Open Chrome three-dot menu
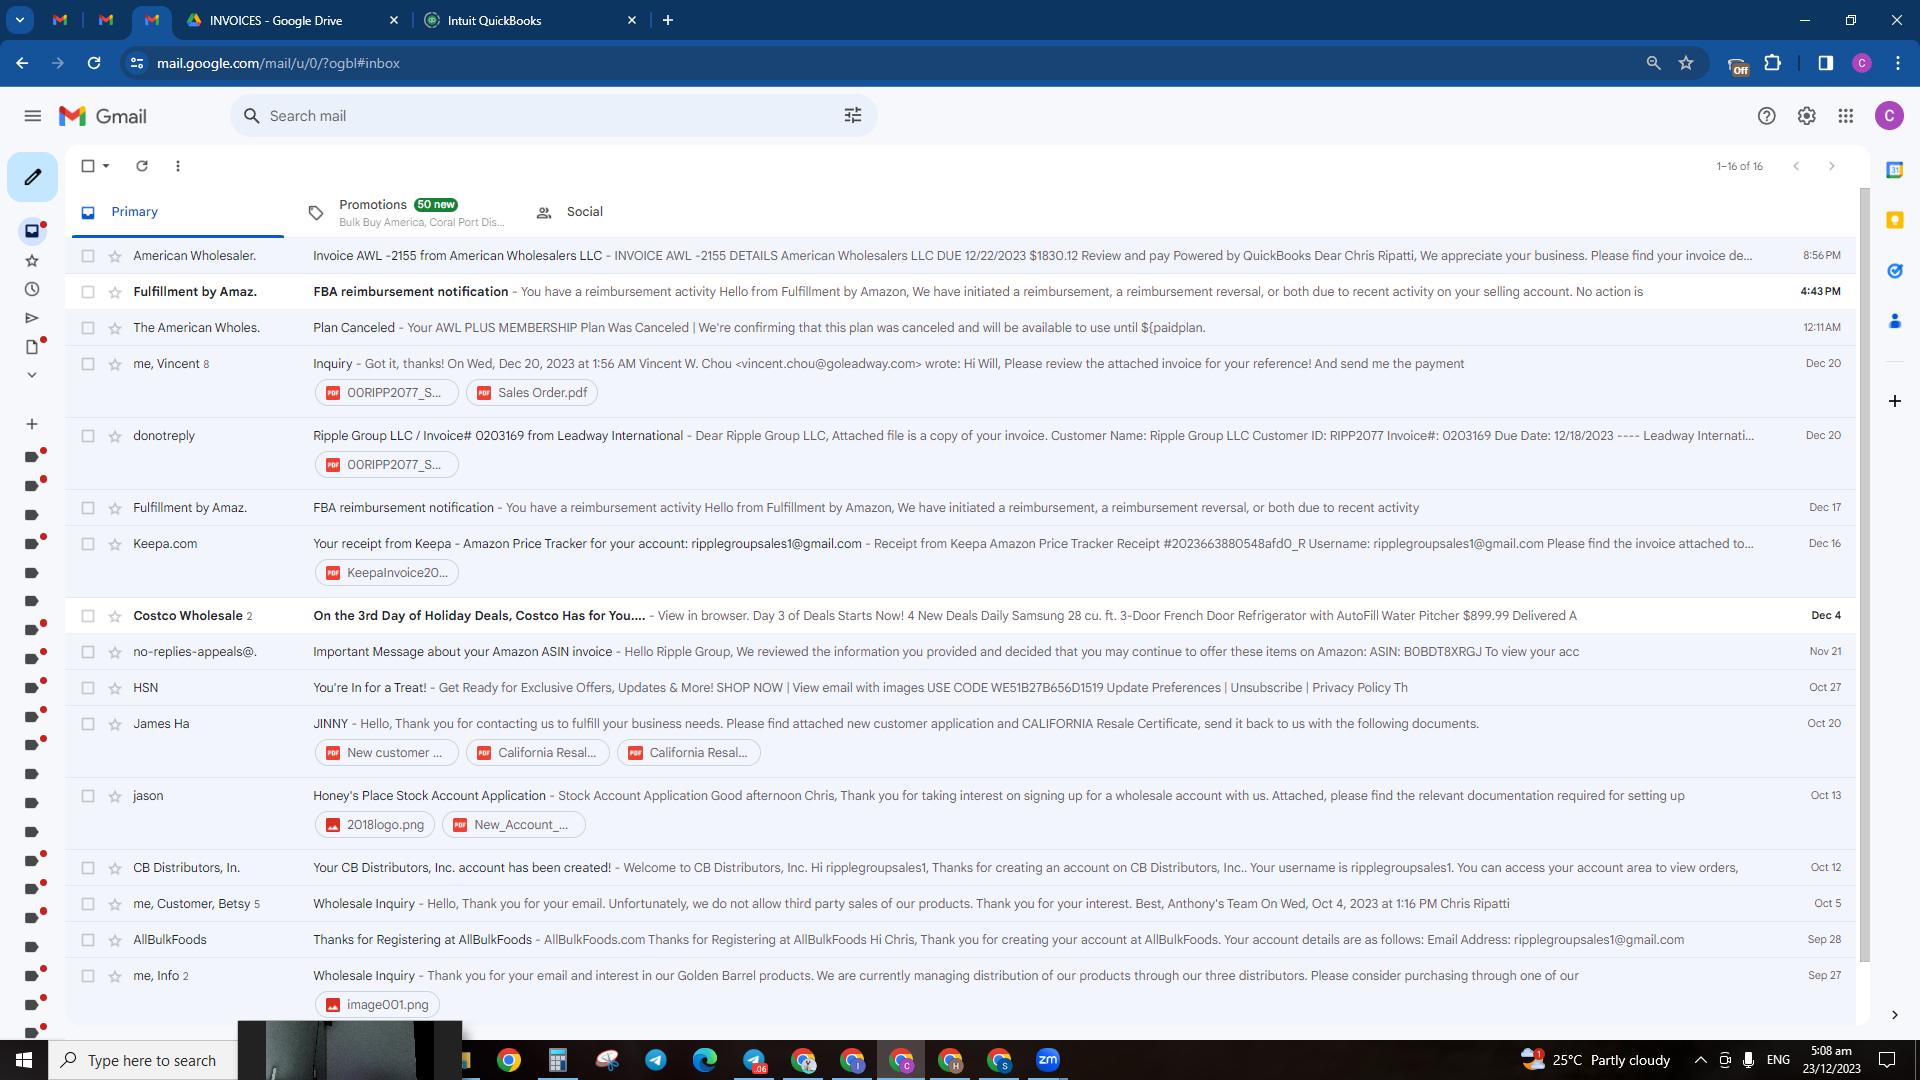This screenshot has height=1080, width=1920. [1897, 63]
